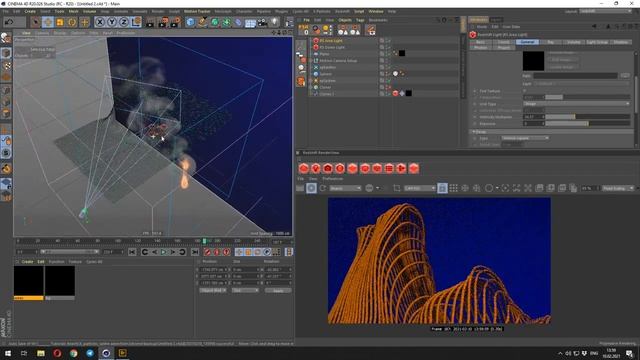The image size is (640, 360).
Task: Open the Create menu in menu bar
Action: 30,11
